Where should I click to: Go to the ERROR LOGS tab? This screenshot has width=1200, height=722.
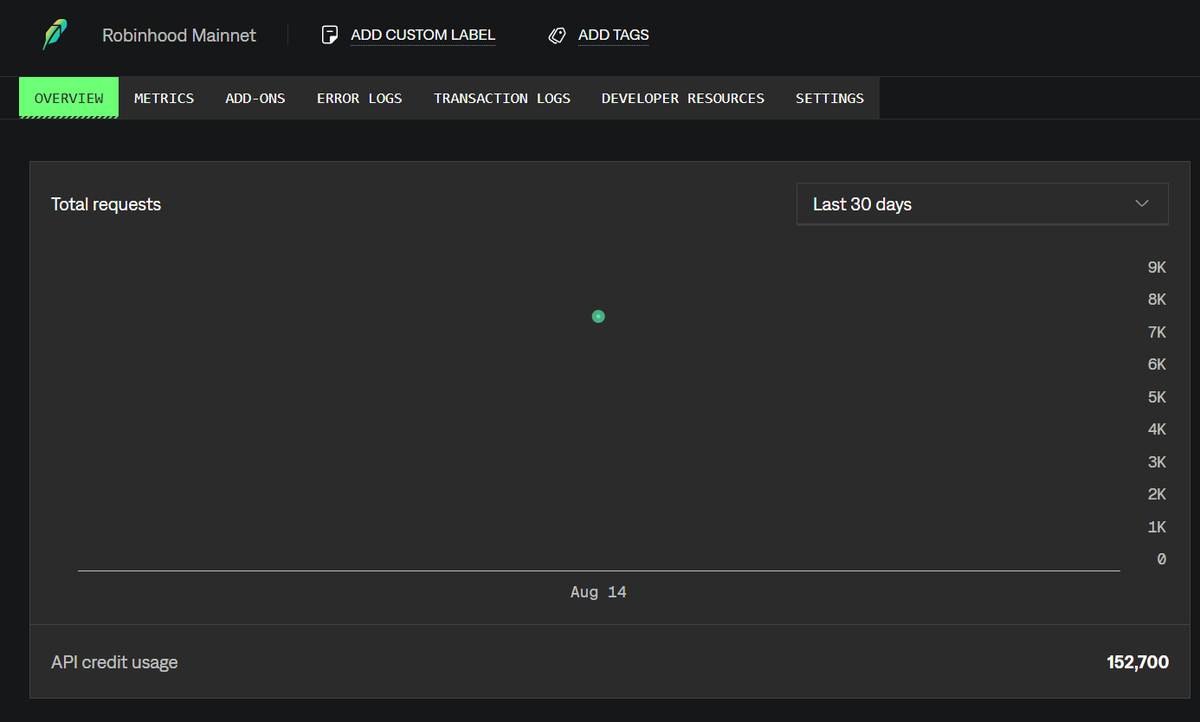coord(359,98)
